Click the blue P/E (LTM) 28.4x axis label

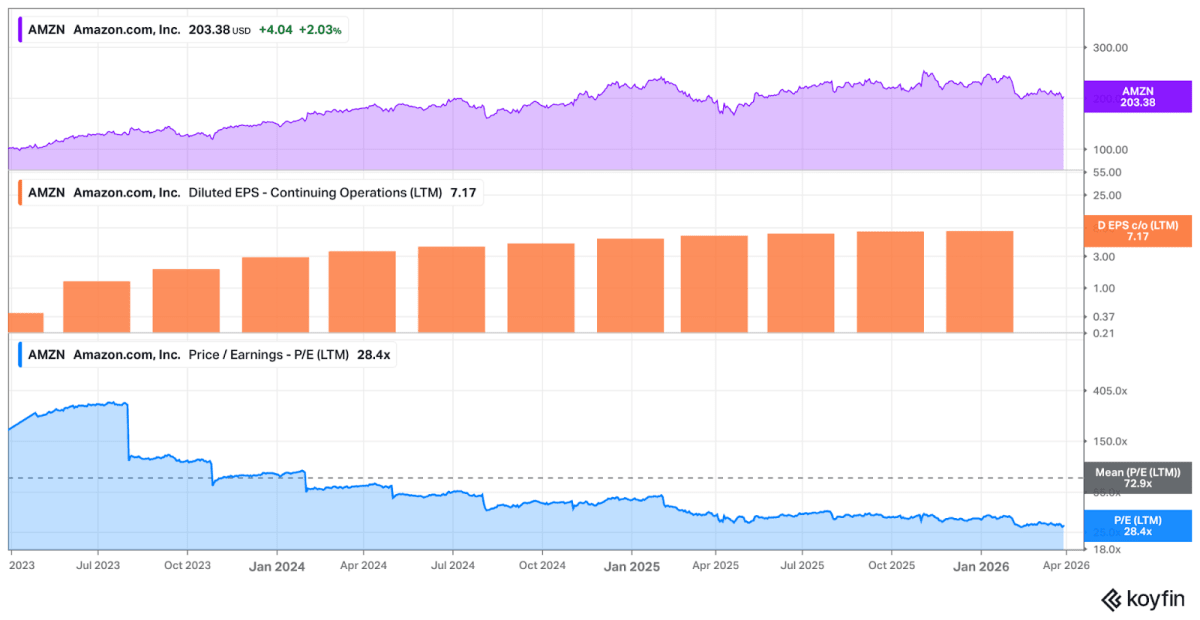1138,526
